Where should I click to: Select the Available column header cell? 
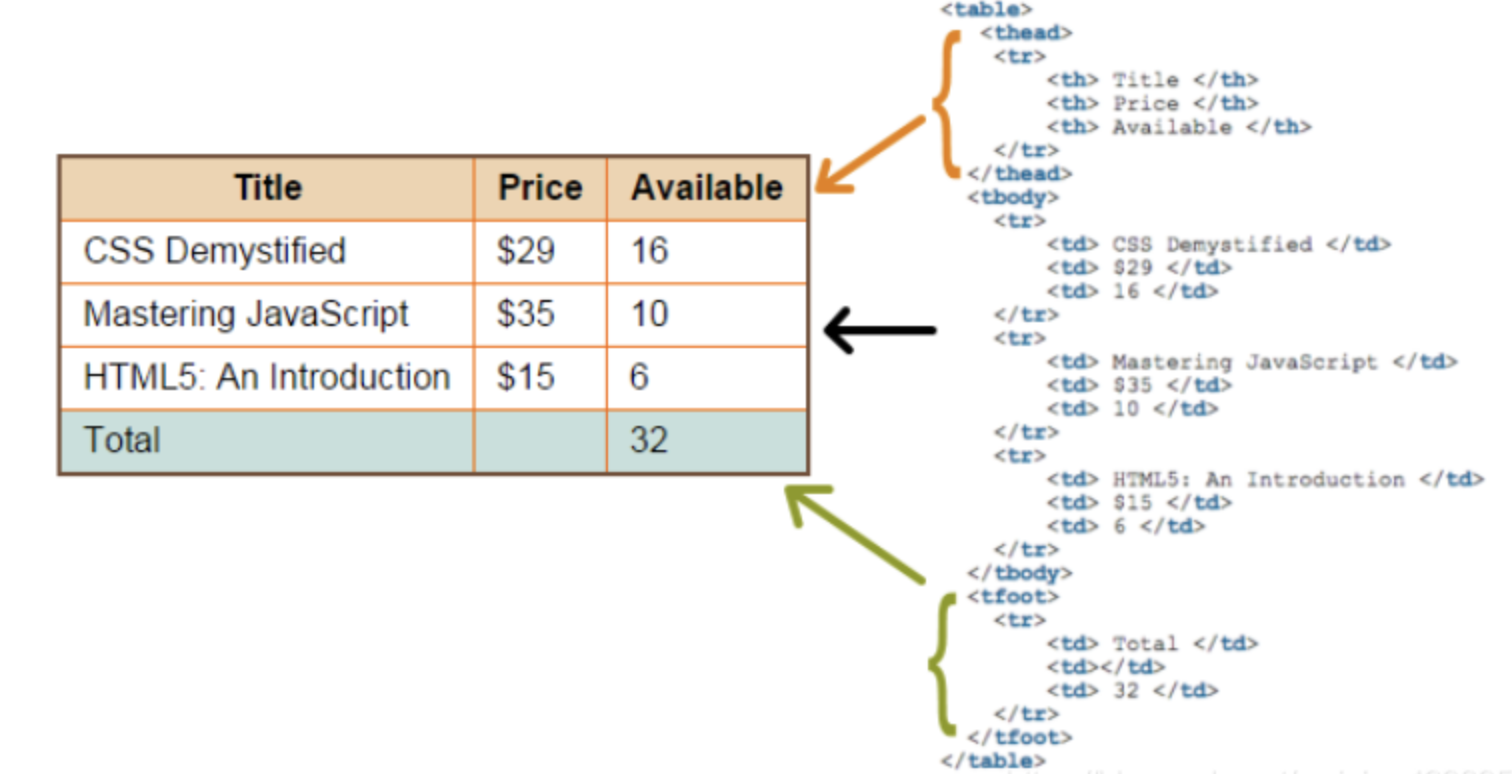(x=706, y=188)
